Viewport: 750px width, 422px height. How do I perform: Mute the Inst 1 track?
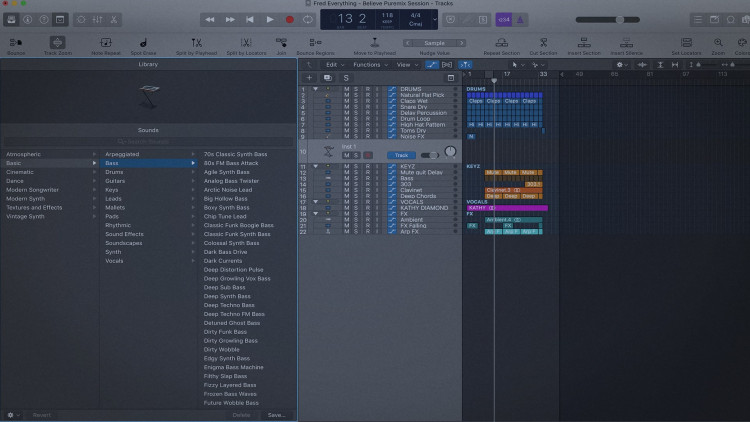point(346,155)
